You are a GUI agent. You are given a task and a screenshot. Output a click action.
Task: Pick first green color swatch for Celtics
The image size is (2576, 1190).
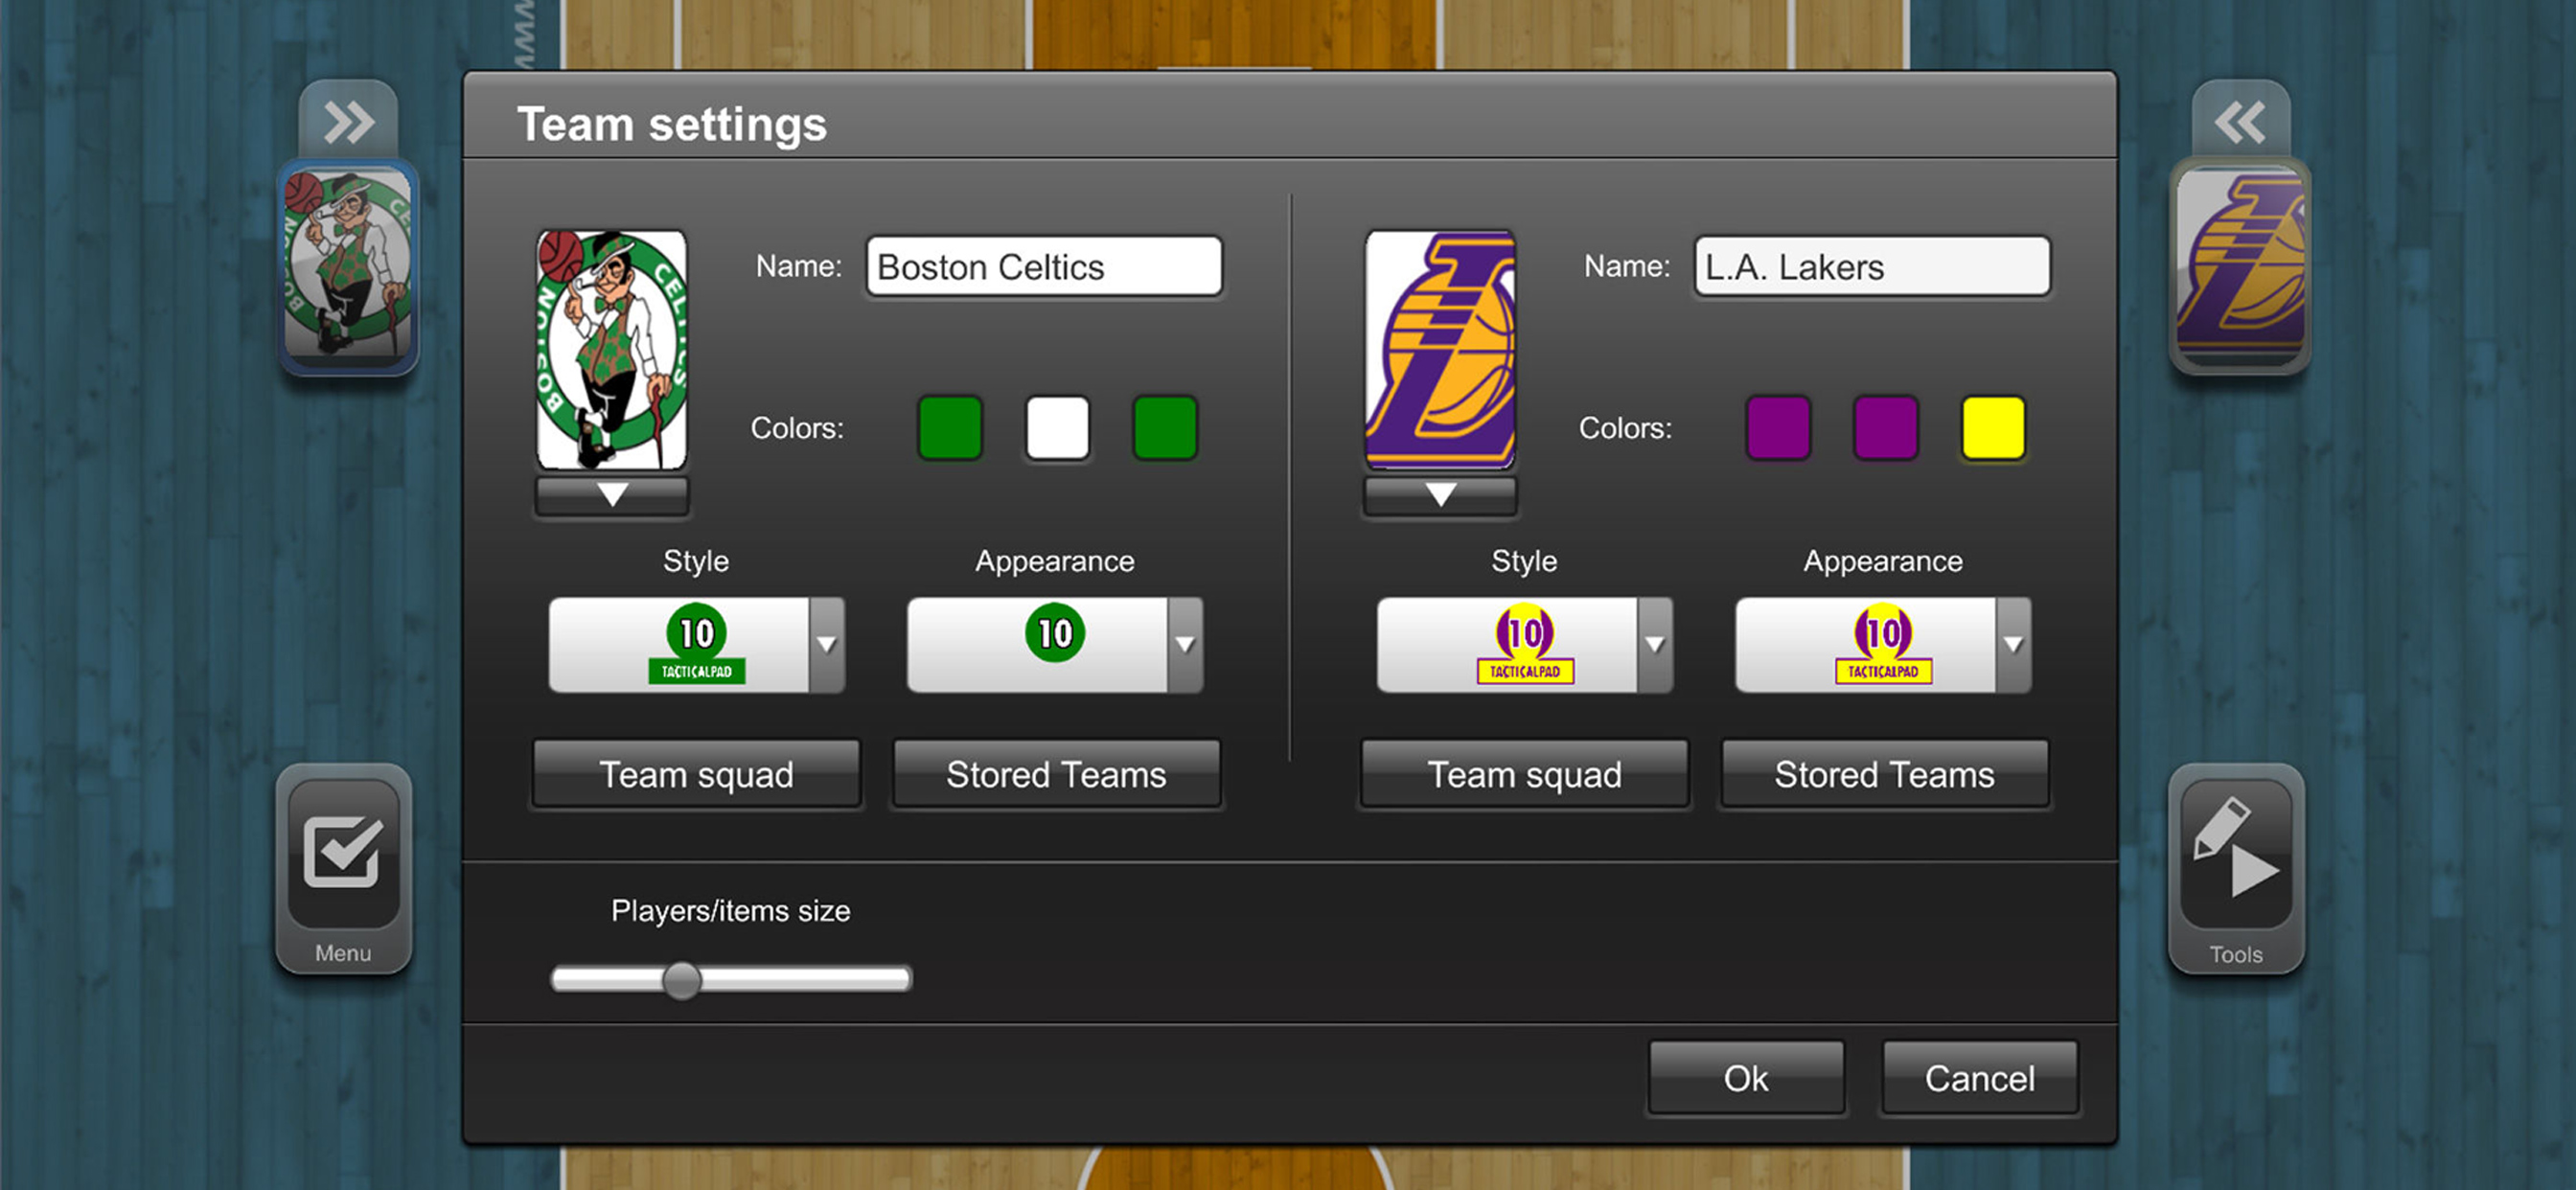[950, 428]
